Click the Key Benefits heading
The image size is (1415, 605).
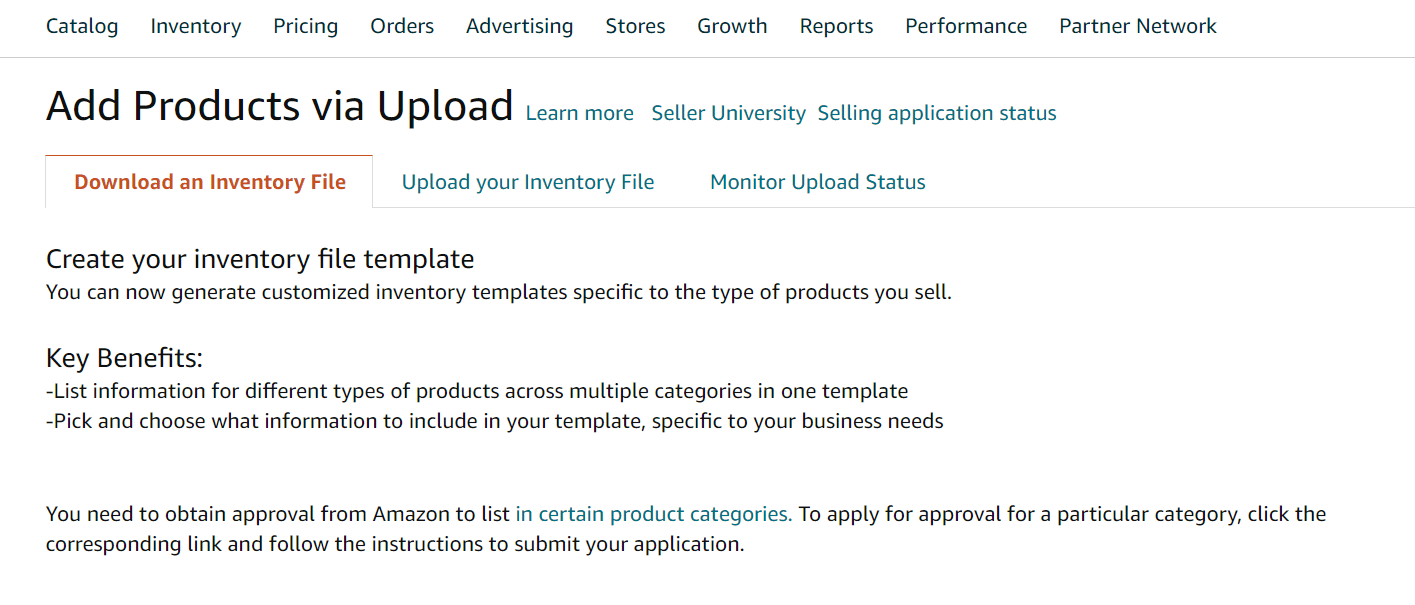click(124, 358)
